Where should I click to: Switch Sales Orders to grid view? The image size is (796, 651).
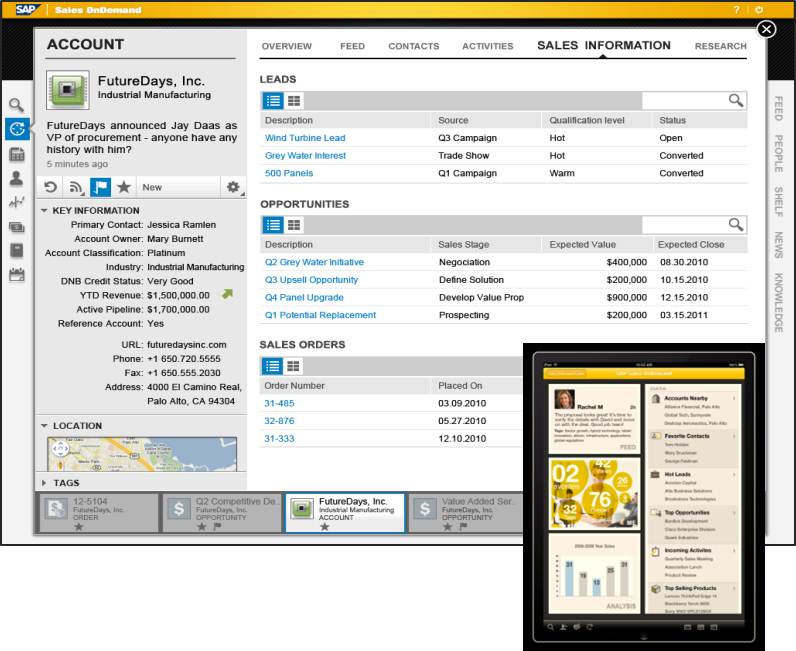click(x=293, y=366)
